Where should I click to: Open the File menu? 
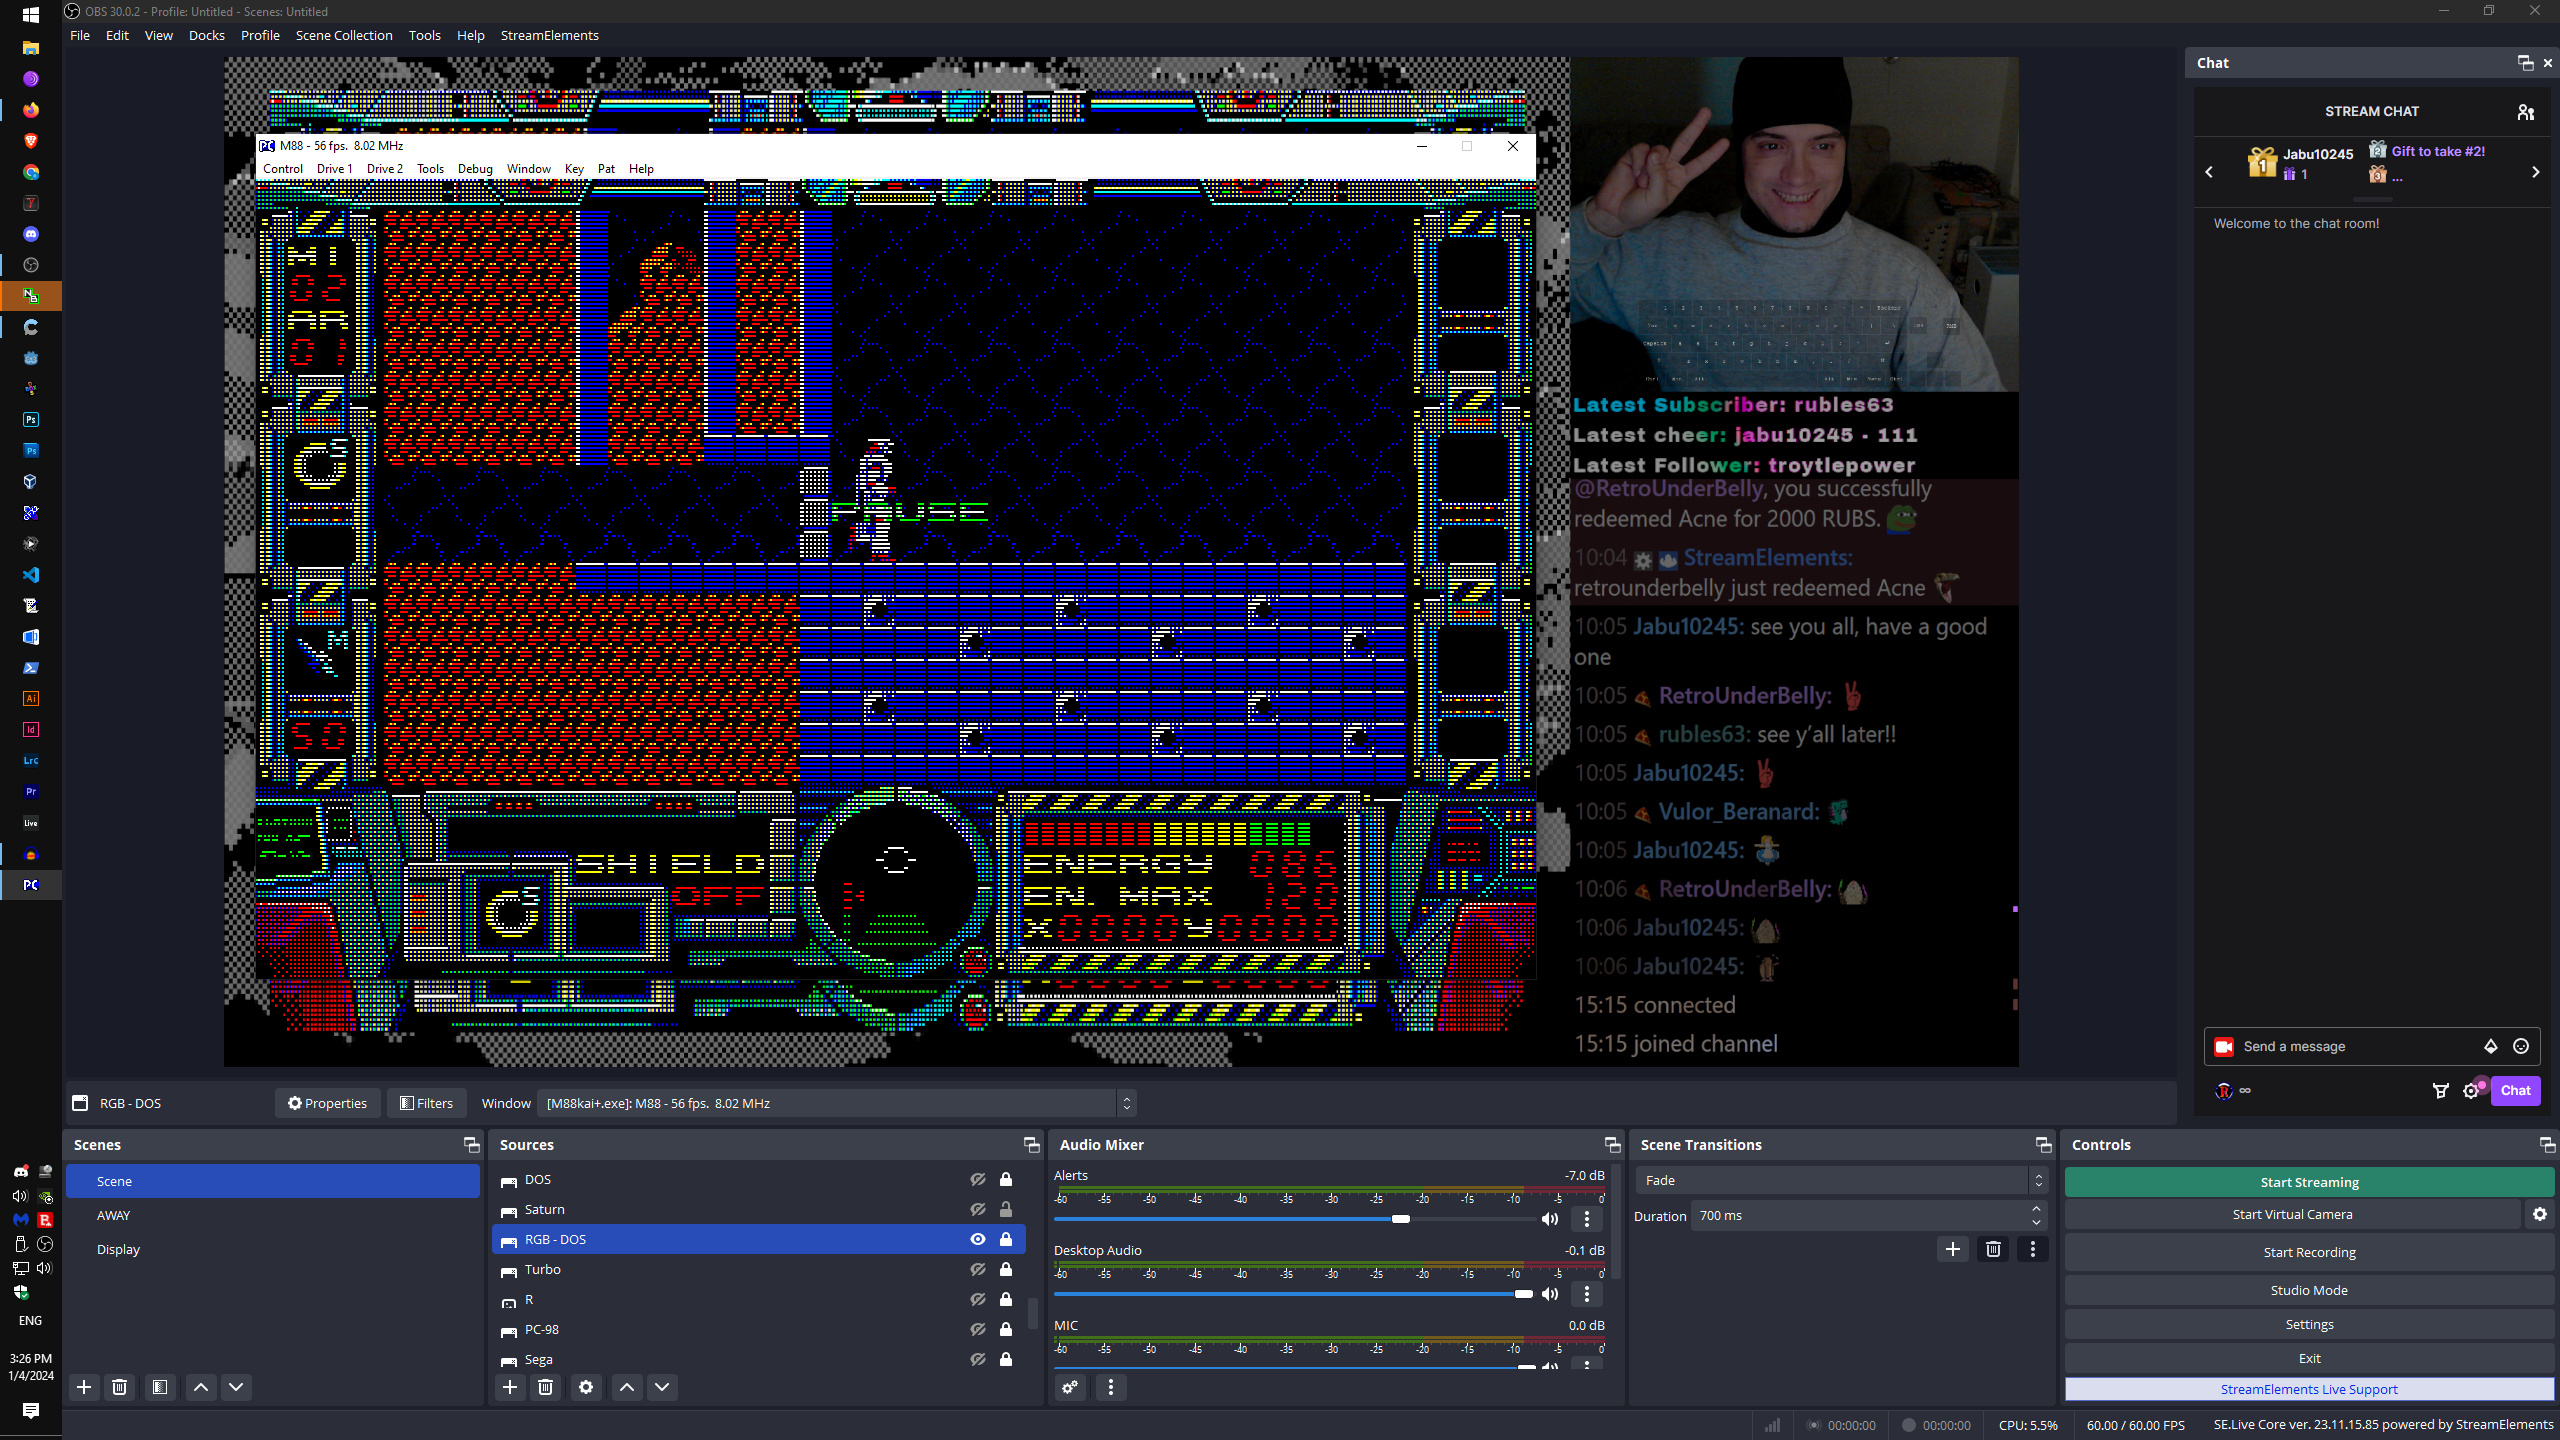80,35
